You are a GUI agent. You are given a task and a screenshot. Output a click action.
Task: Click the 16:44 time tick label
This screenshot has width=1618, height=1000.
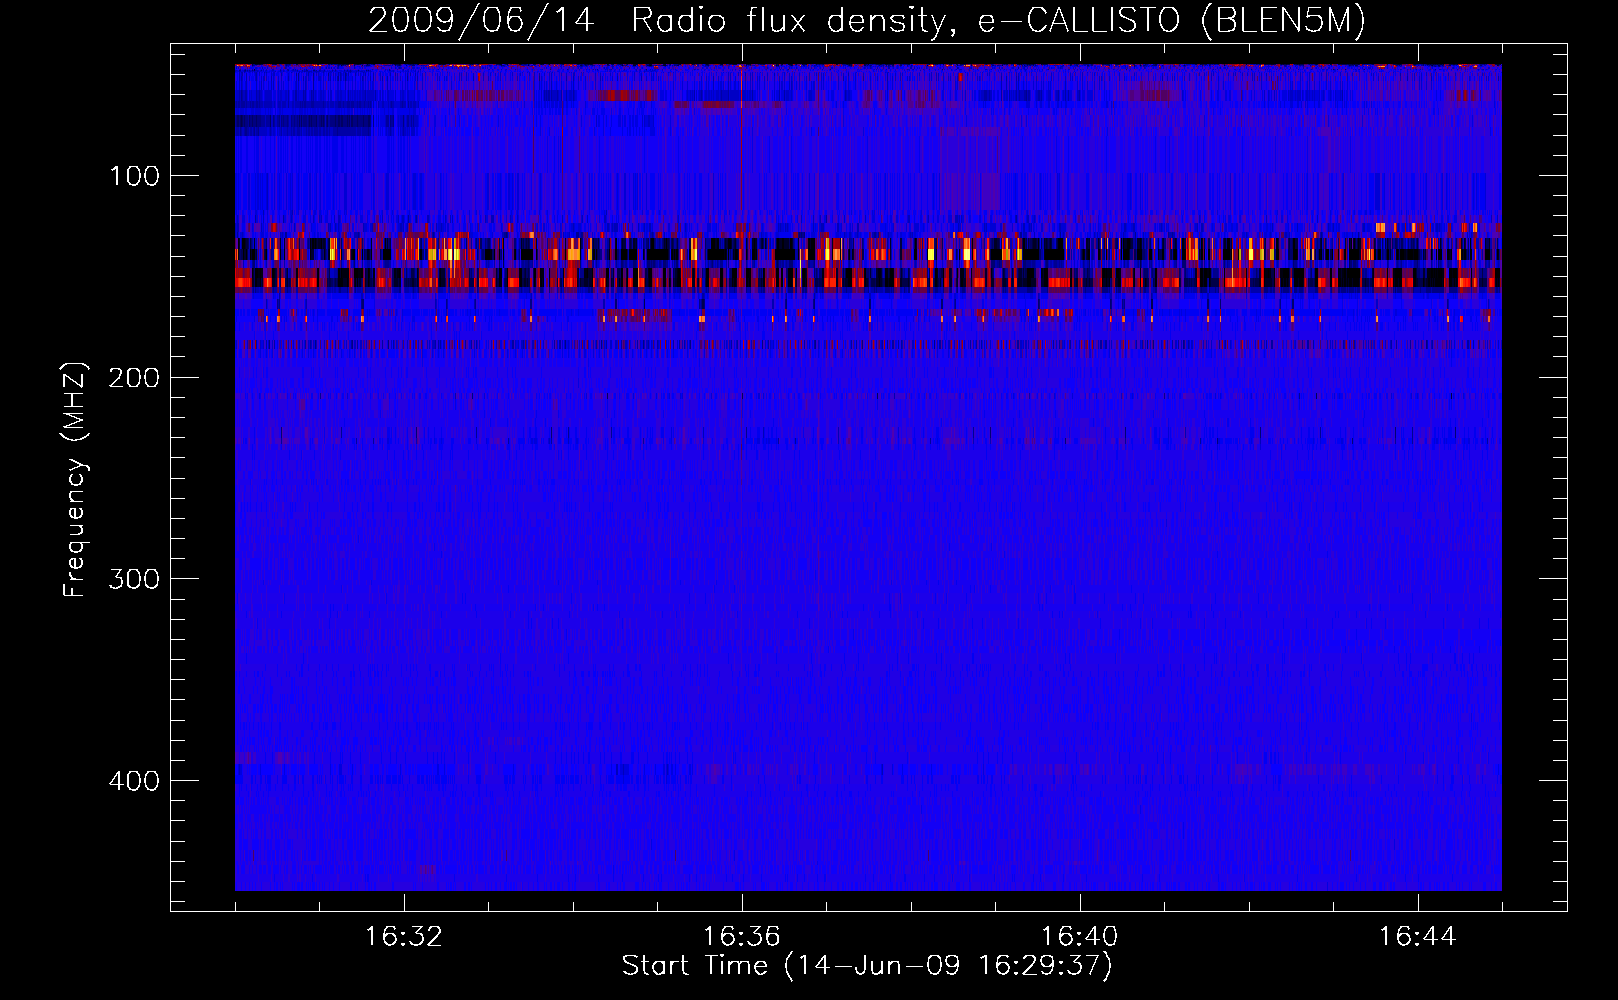1417,937
